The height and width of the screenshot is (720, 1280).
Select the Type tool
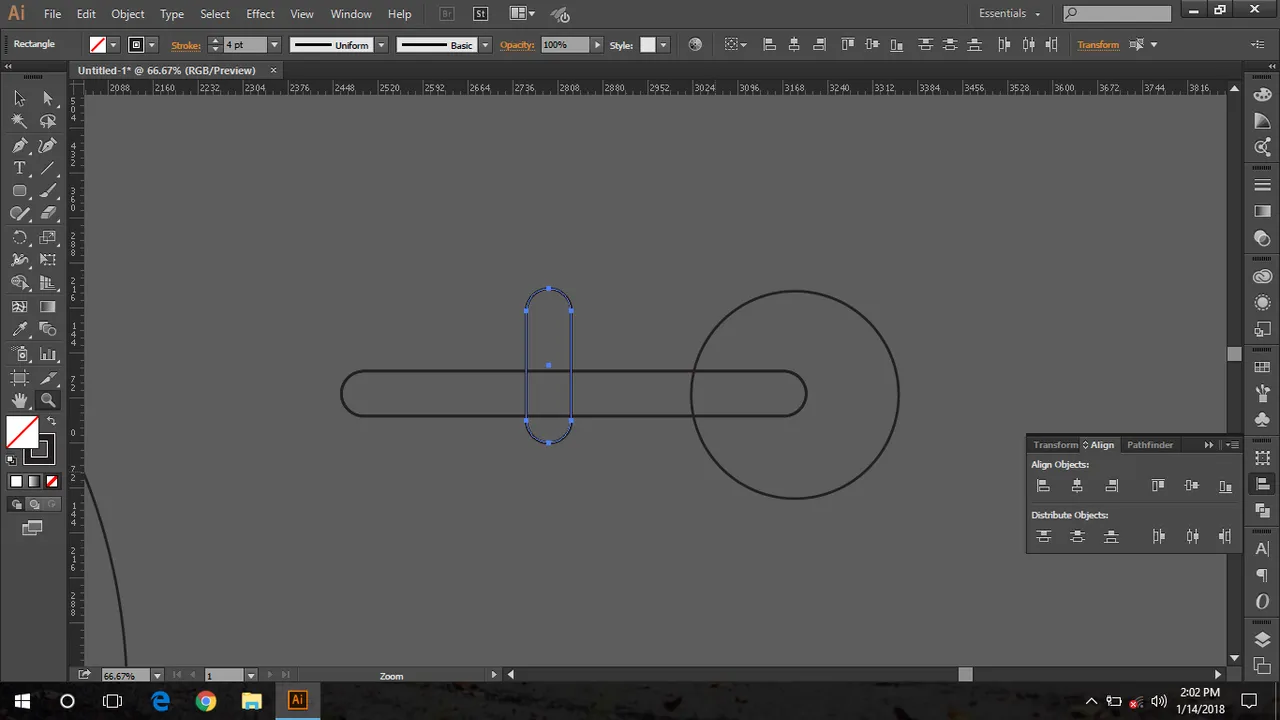click(x=19, y=168)
